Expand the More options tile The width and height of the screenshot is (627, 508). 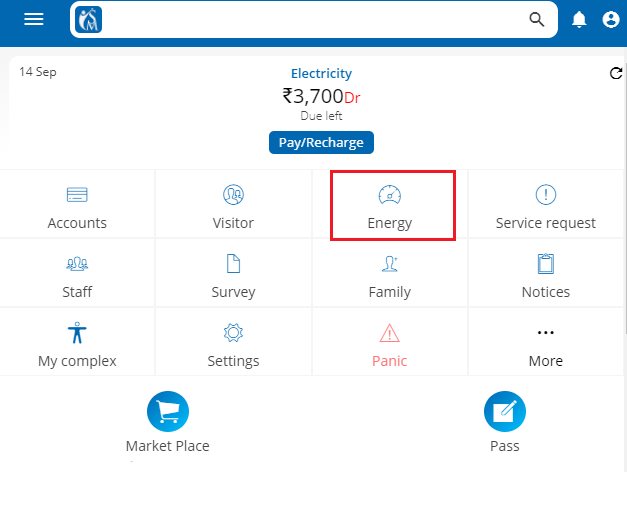[x=545, y=342]
